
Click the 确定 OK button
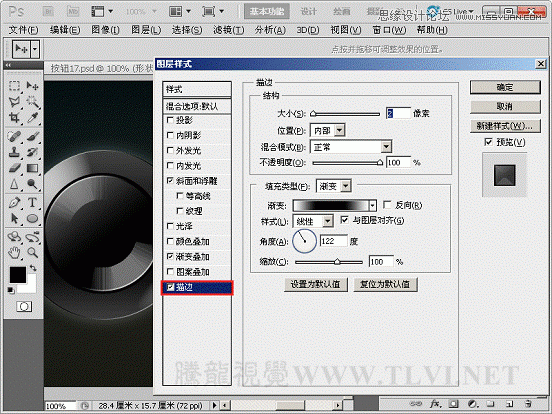point(505,87)
